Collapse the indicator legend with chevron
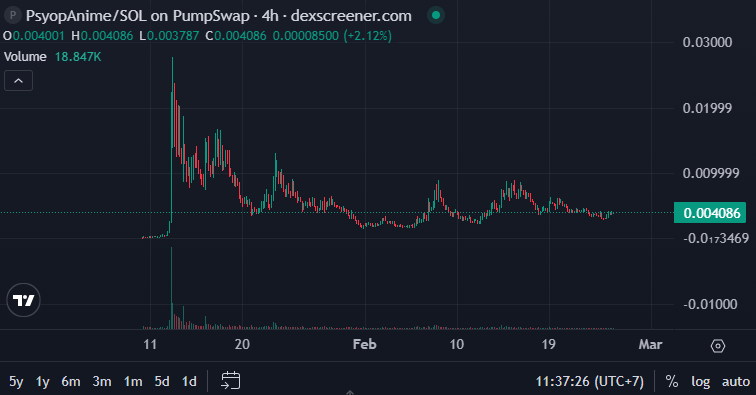 (x=18, y=81)
